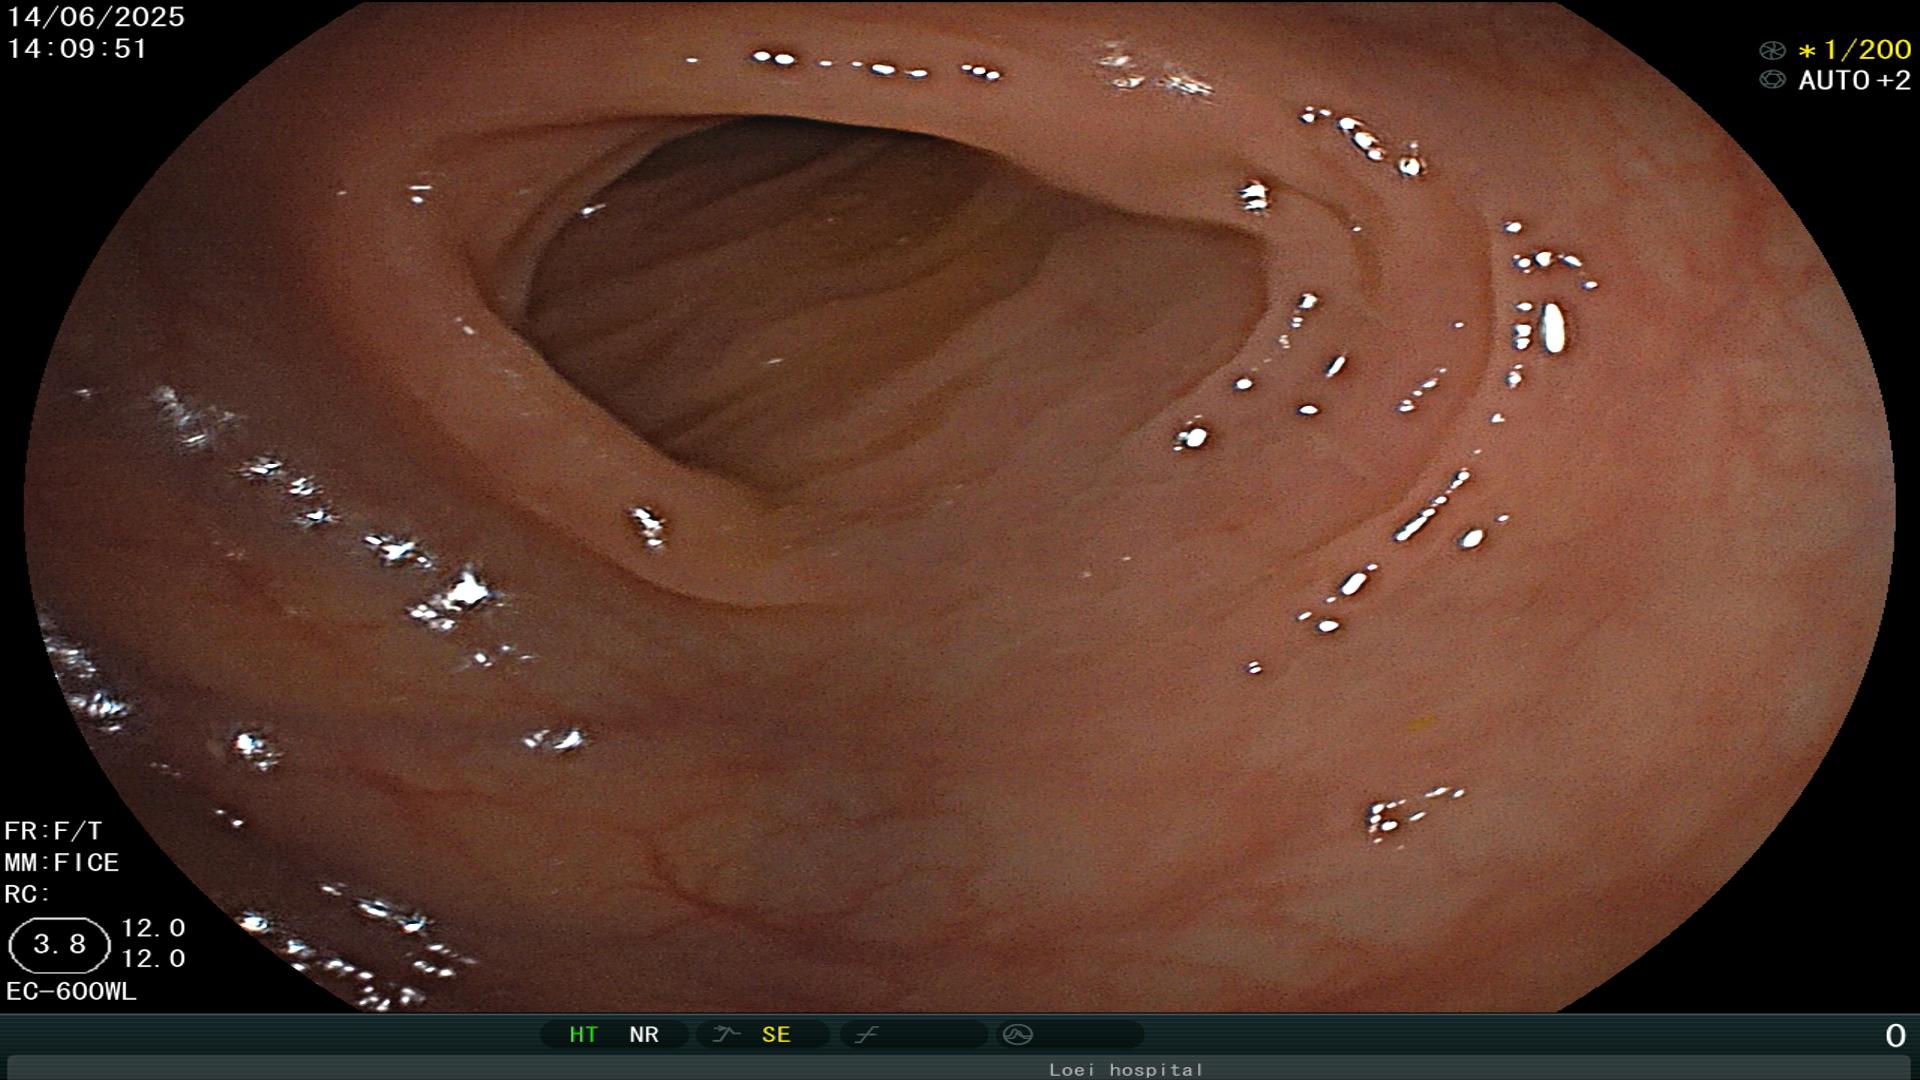Click the date 14/06/2025
Screen dimensions: 1920x1080
[x=96, y=17]
